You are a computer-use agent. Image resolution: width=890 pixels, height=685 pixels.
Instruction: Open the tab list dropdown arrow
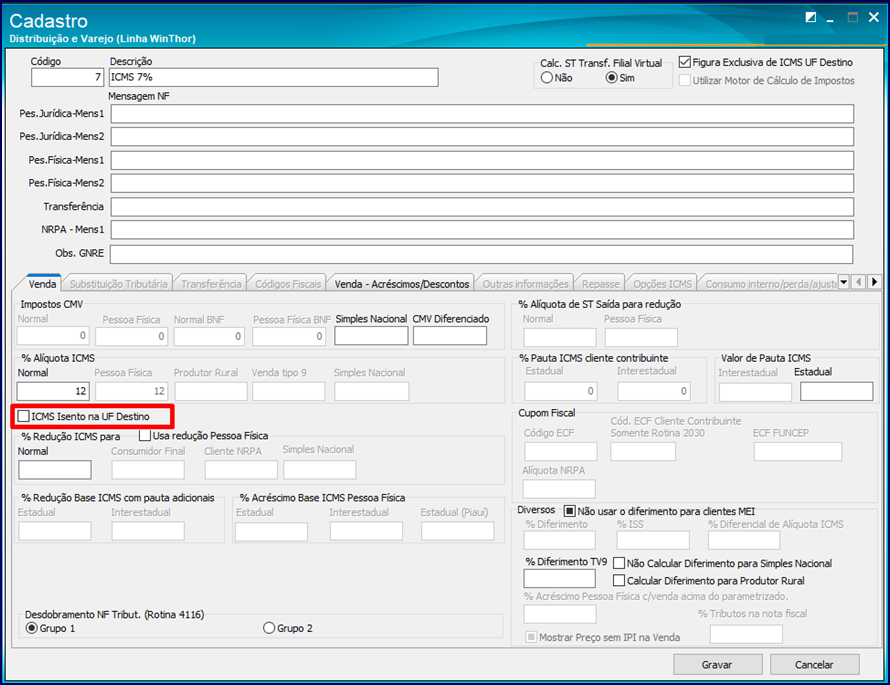843,281
